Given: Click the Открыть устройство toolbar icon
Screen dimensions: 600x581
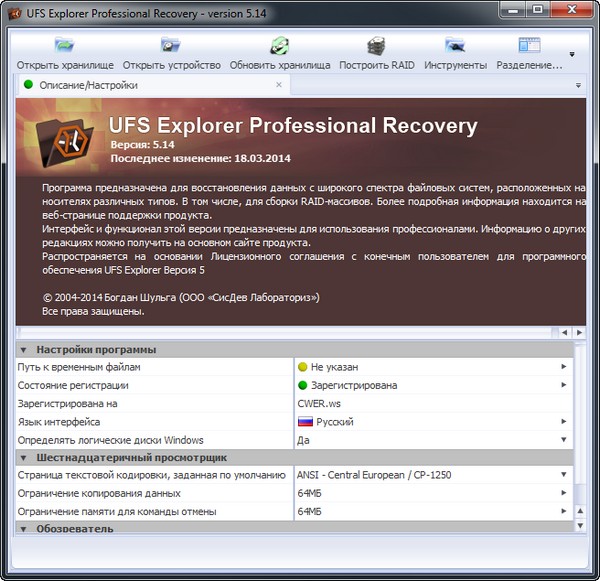Looking at the screenshot, I should [171, 45].
